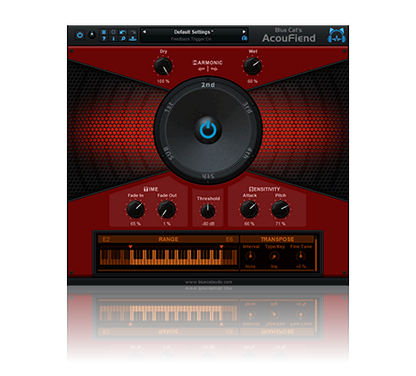Click the undo arrow icon
Image resolution: width=416 pixels, height=376 pixels.
coord(123,32)
